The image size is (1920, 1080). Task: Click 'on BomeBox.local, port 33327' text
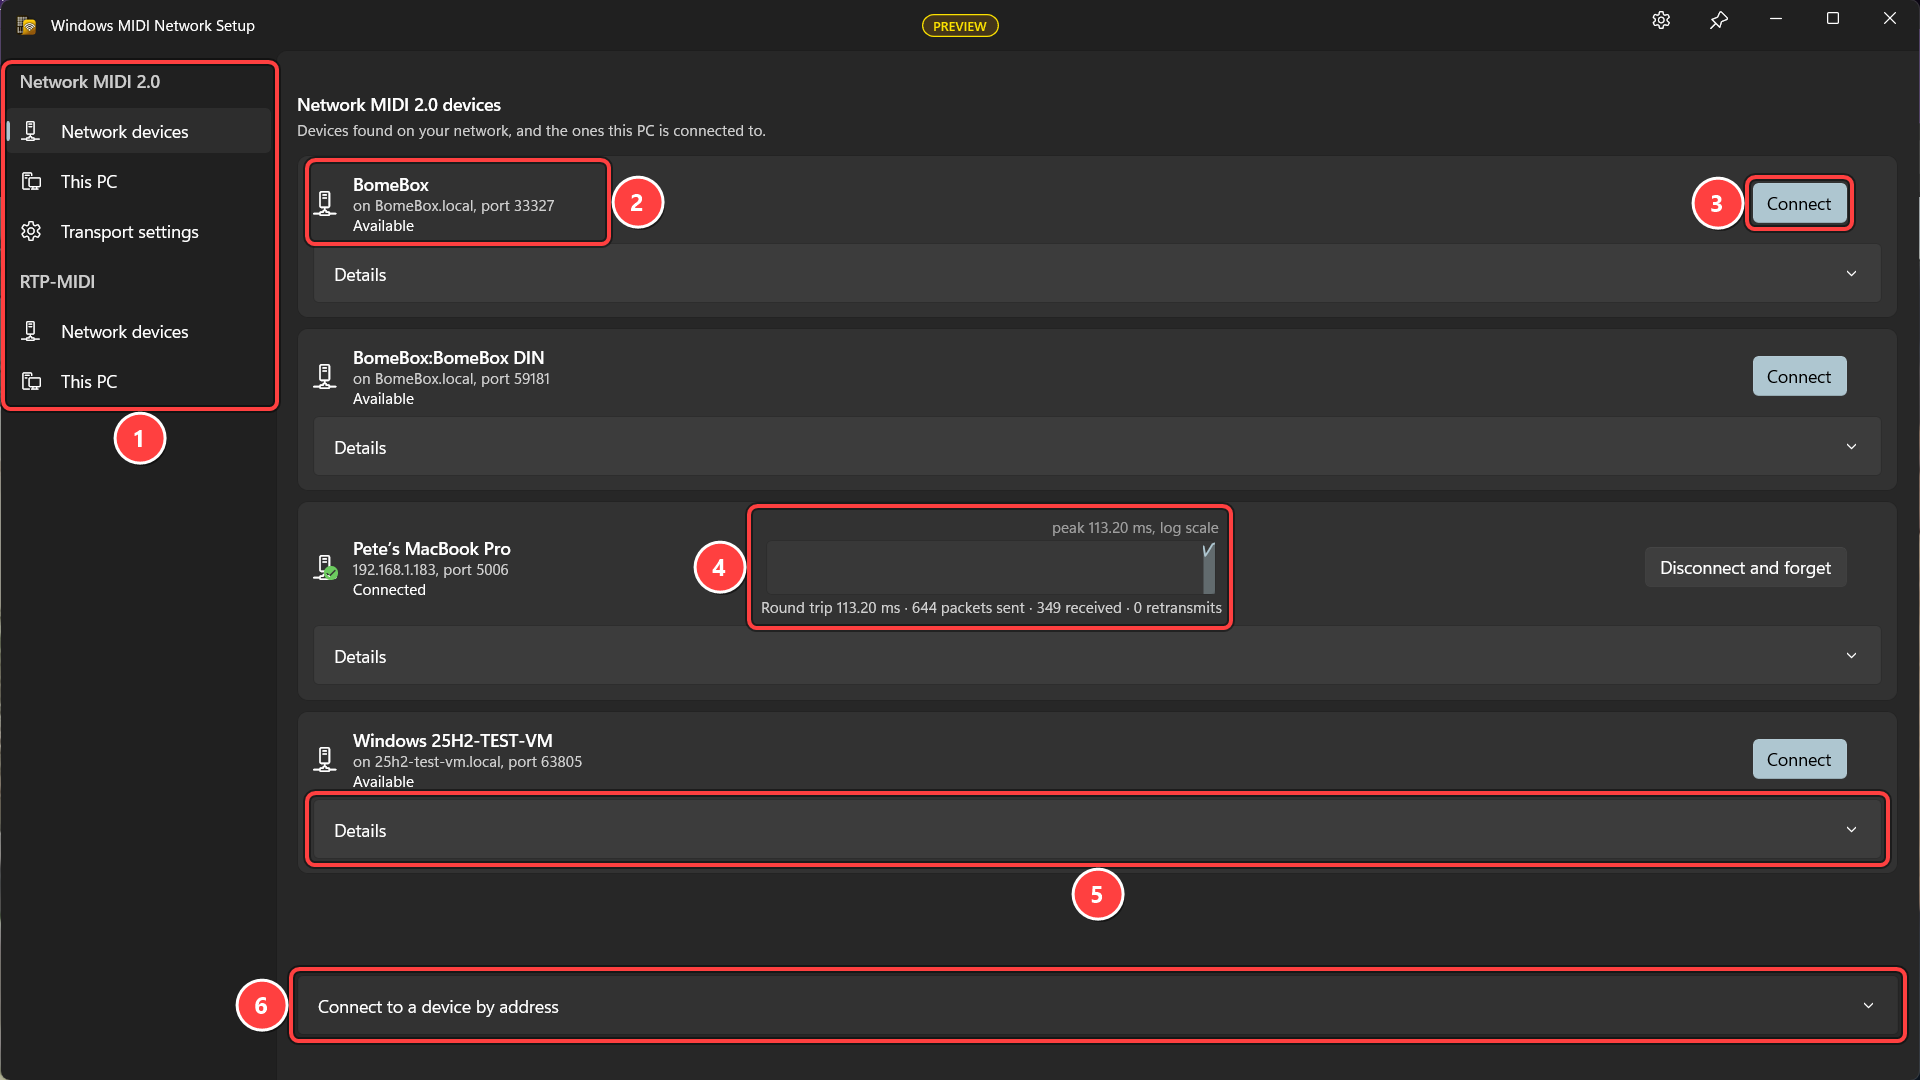point(453,205)
